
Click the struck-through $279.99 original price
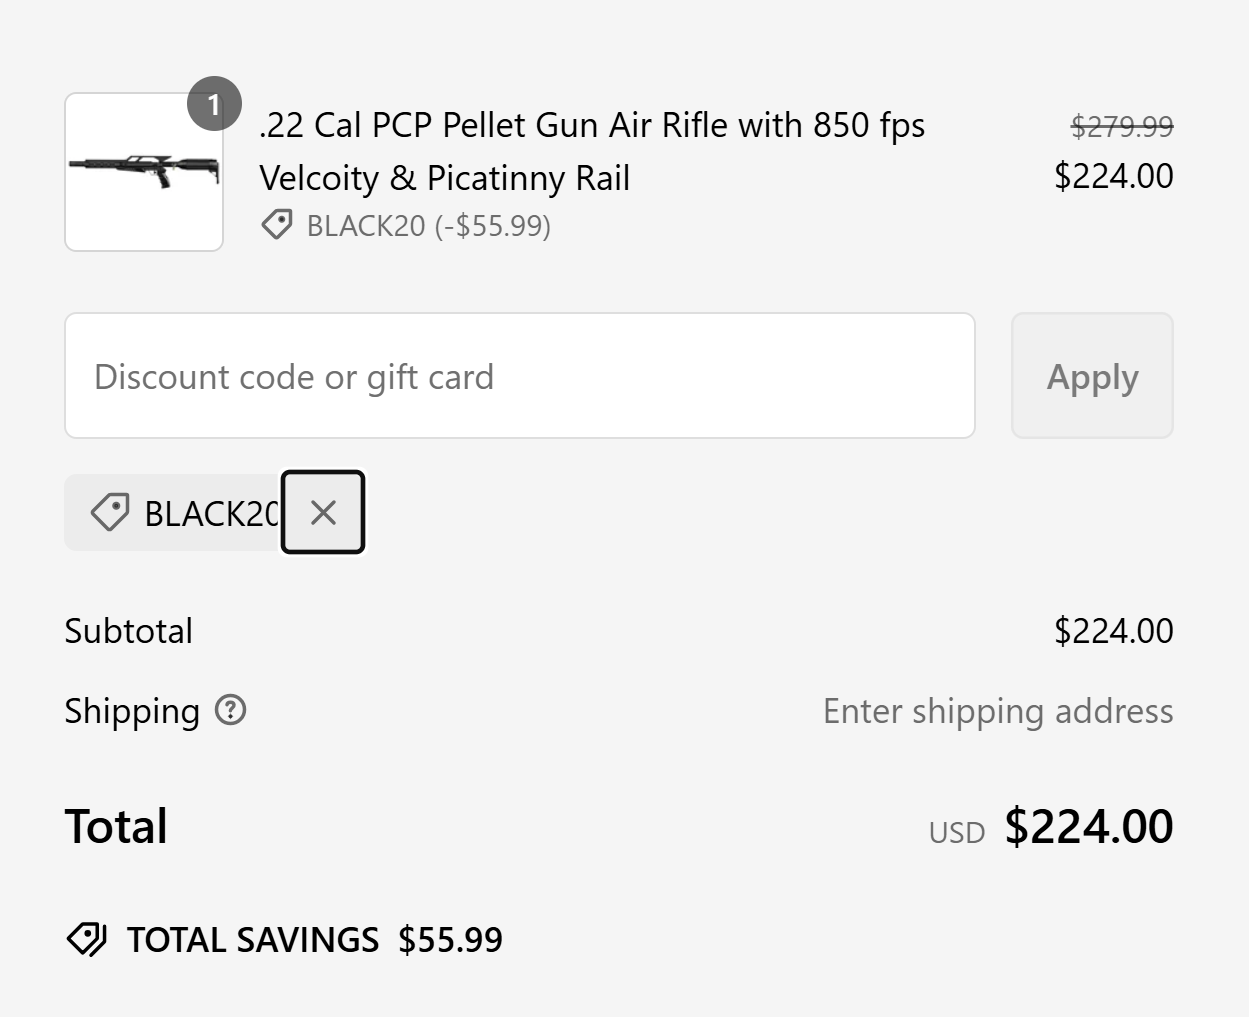click(x=1122, y=126)
